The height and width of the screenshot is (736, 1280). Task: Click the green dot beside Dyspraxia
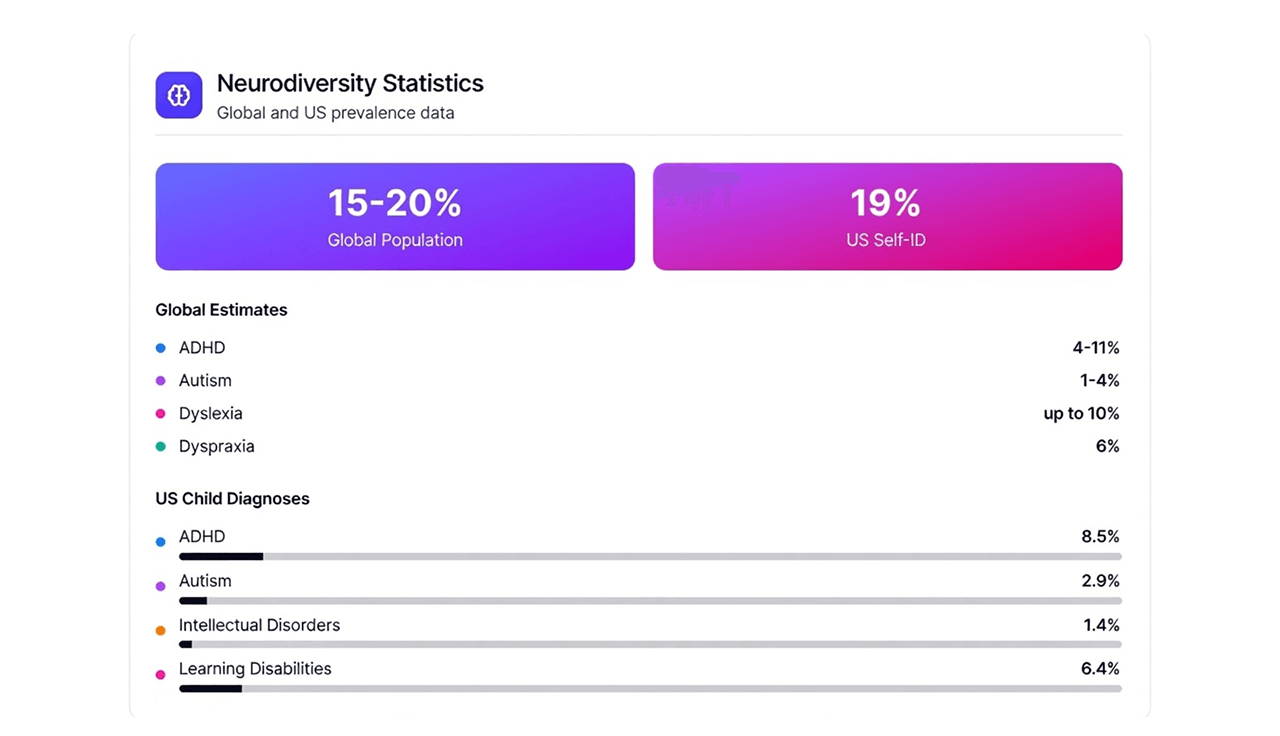coord(160,447)
